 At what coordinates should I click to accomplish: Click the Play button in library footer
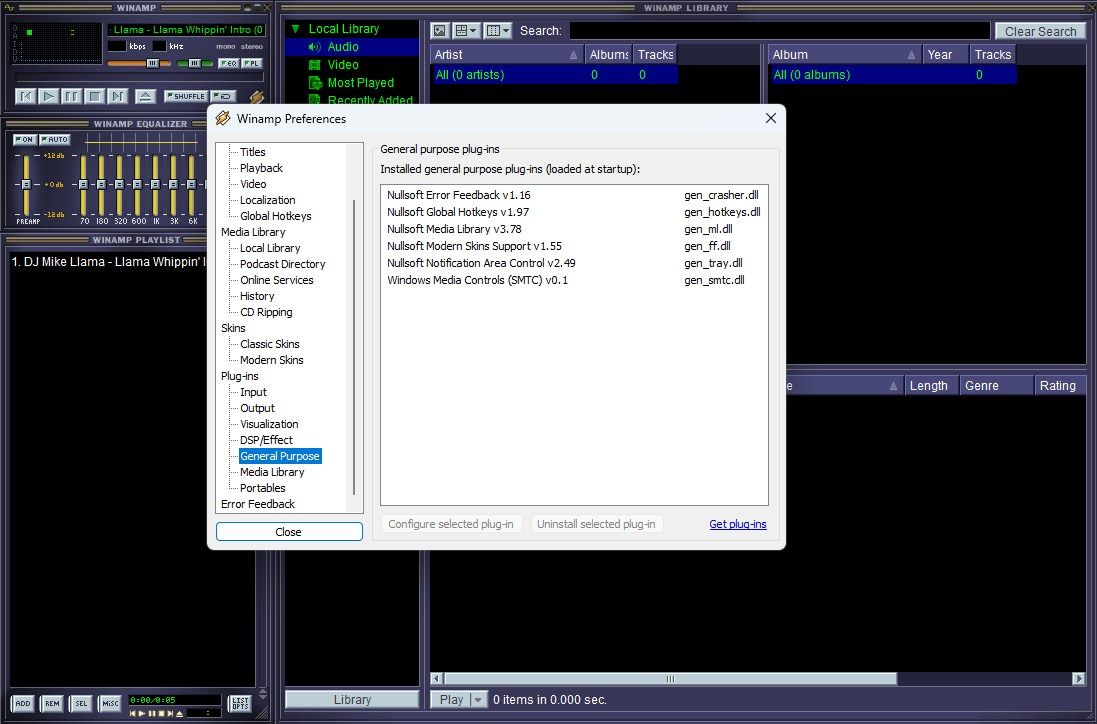[x=451, y=700]
